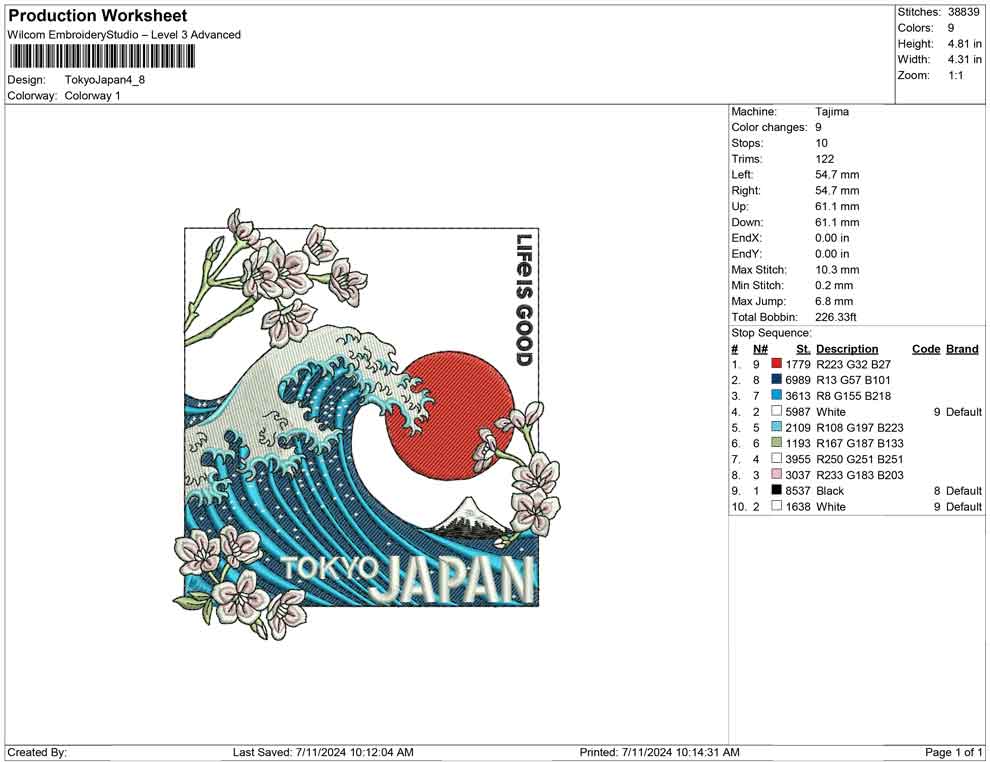Click the Up value 61.1 mm
This screenshot has height=762, width=990.
click(x=837, y=206)
